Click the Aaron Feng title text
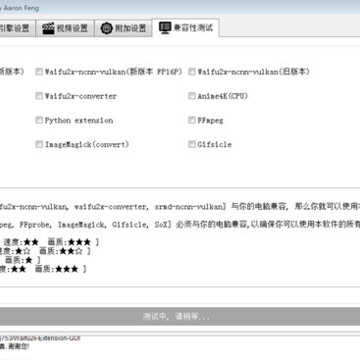 pos(21,8)
